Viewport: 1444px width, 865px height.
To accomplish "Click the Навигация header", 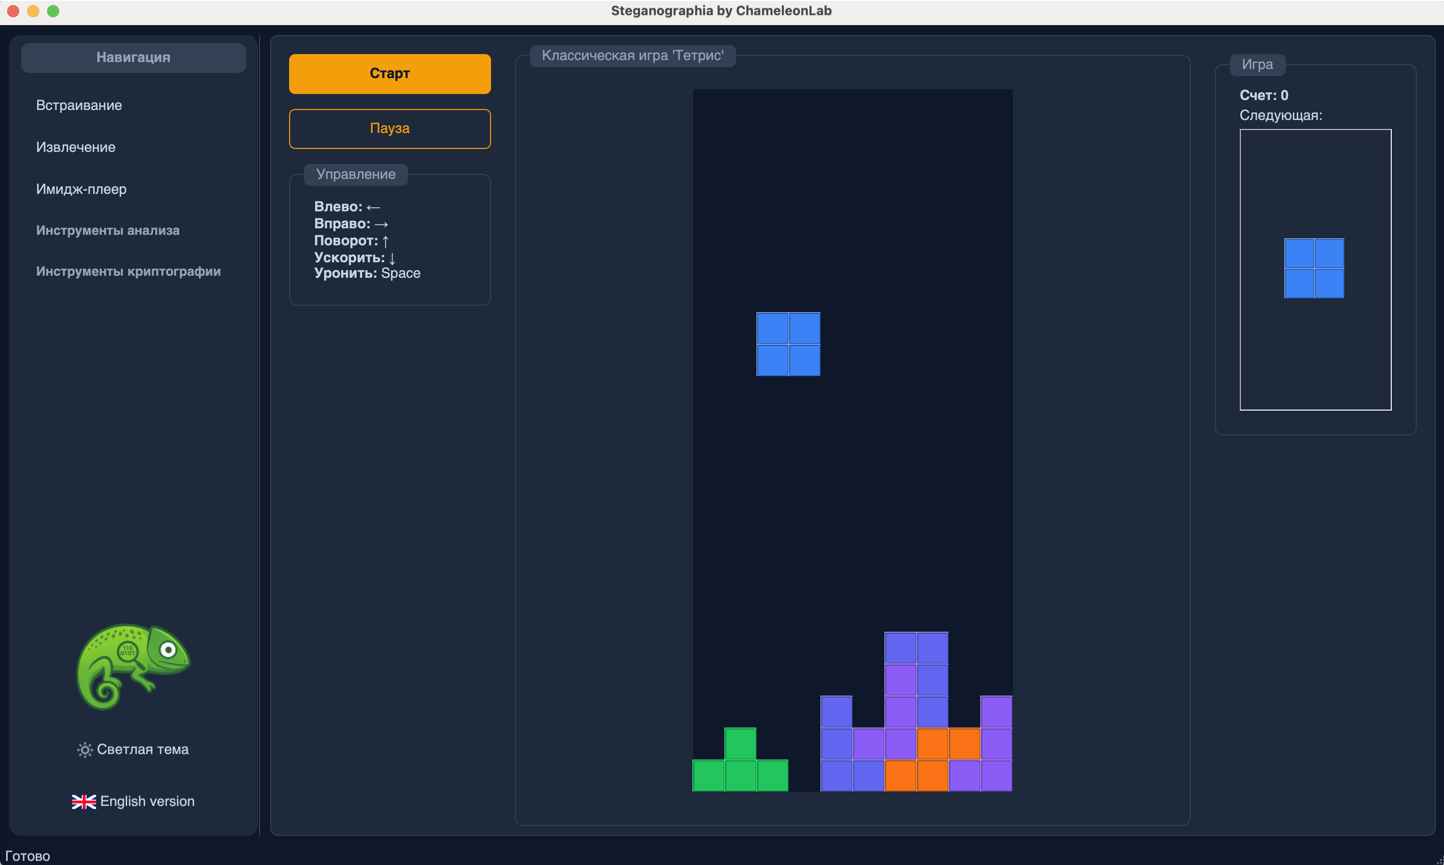I will 134,58.
